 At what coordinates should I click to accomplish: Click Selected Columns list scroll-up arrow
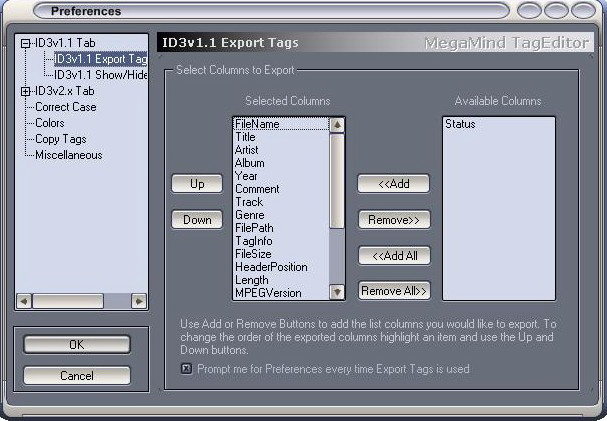(x=337, y=125)
